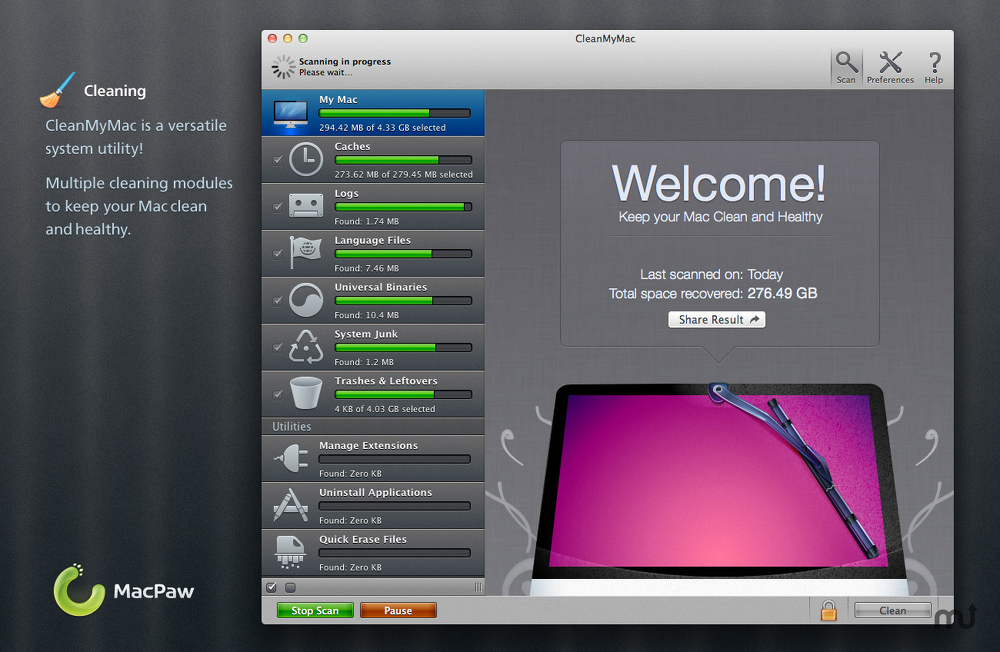Click the CleanMyMac window title

[605, 38]
